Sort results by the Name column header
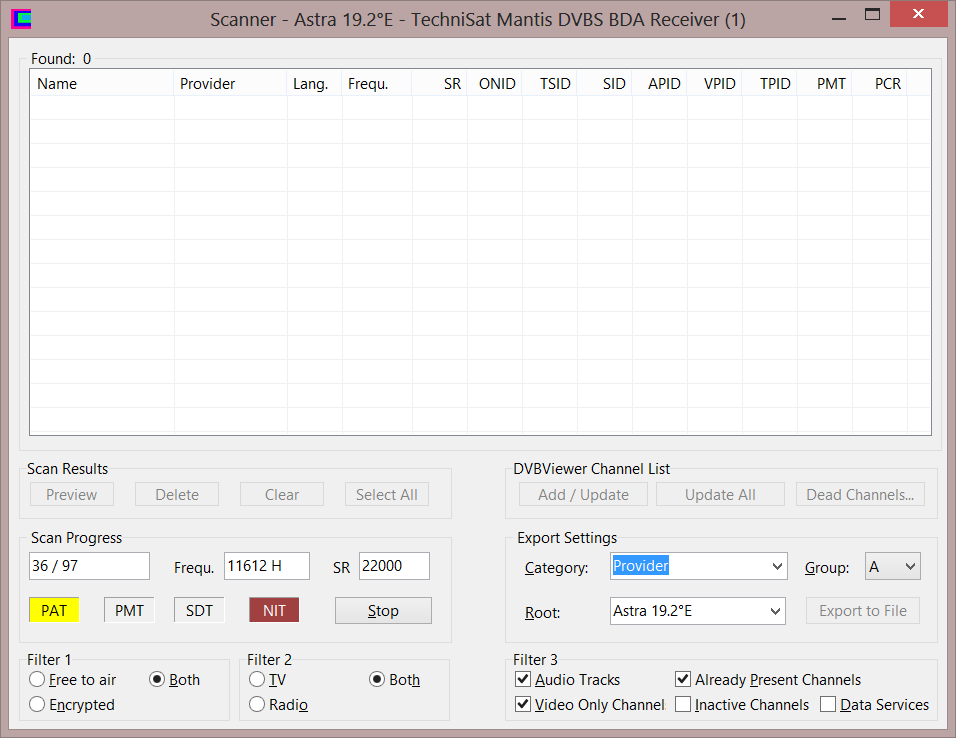 [x=100, y=84]
